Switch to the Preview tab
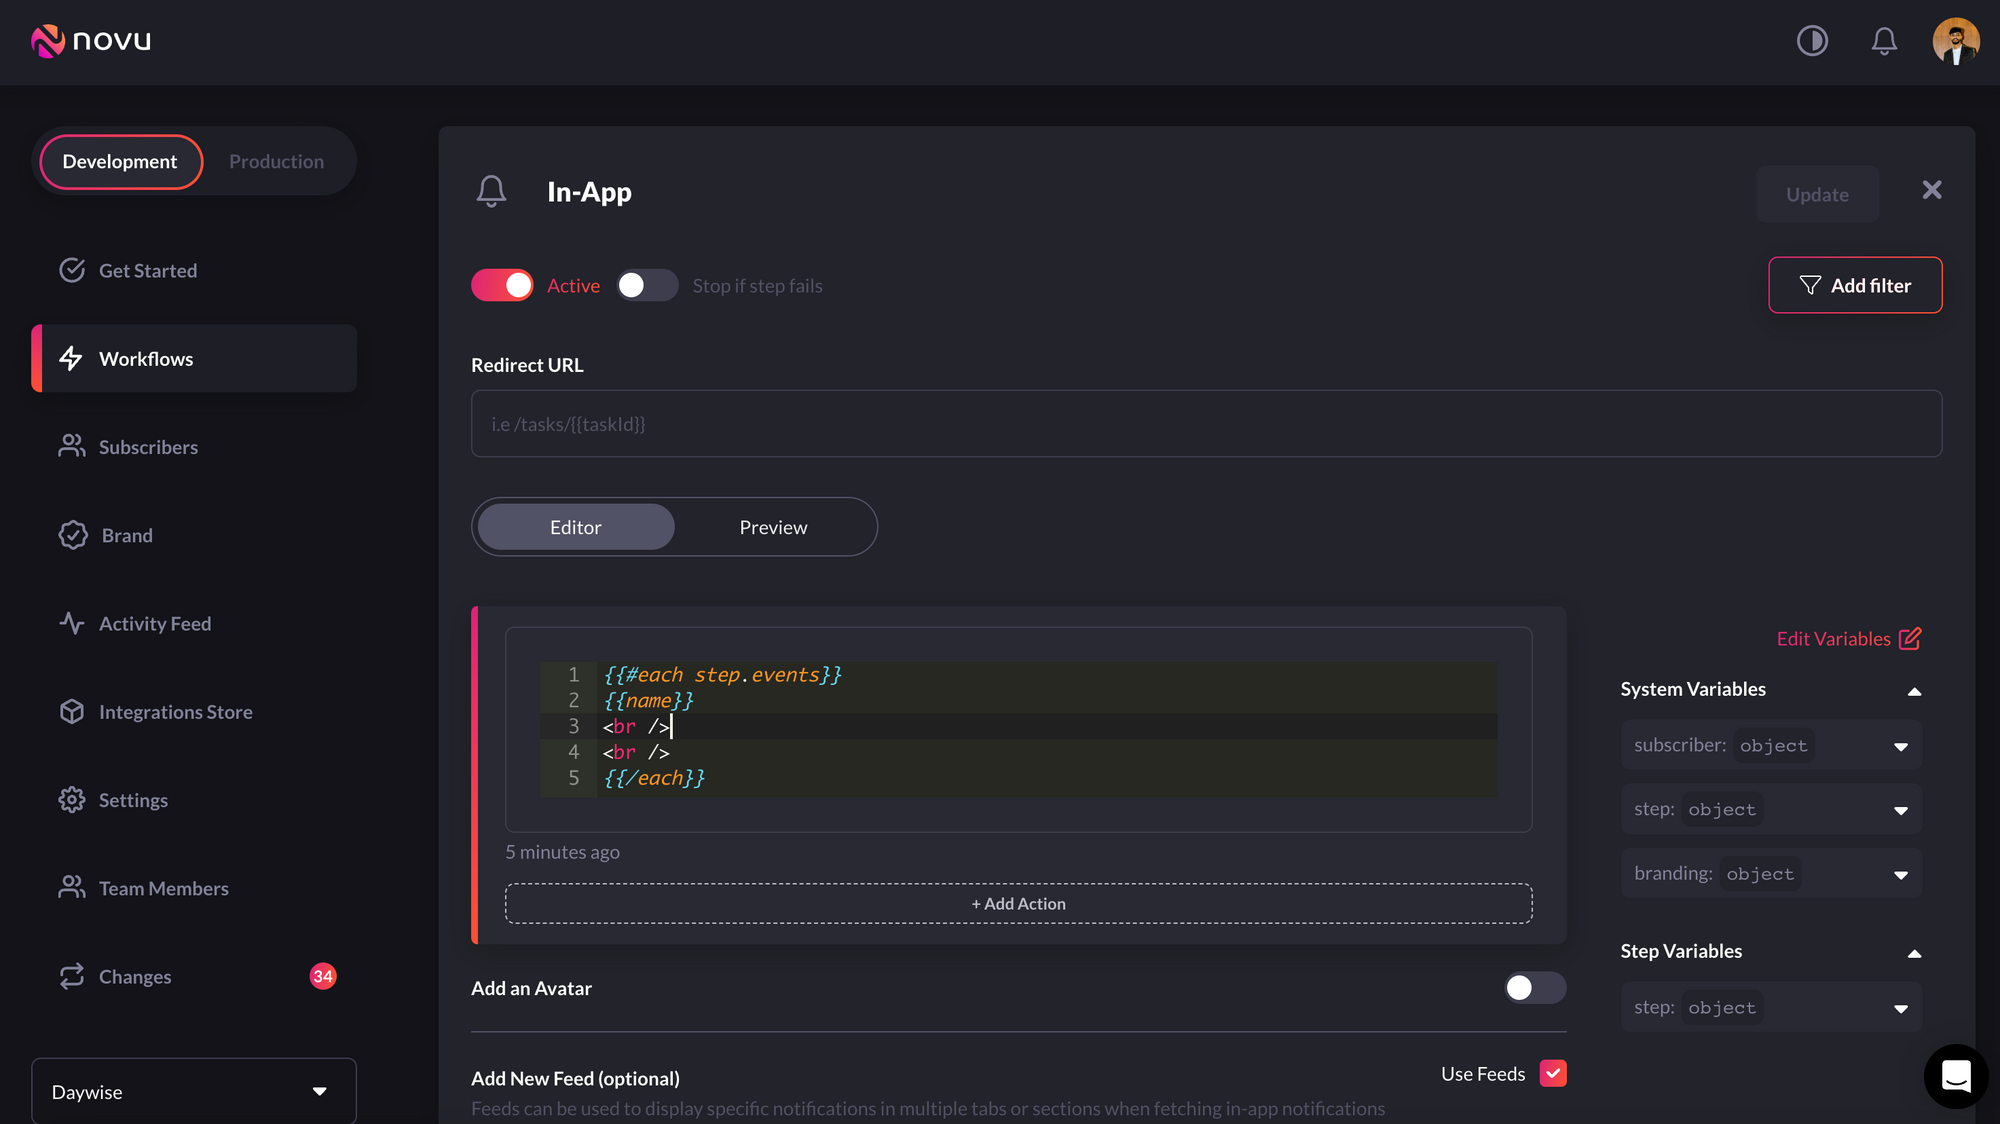 773,527
